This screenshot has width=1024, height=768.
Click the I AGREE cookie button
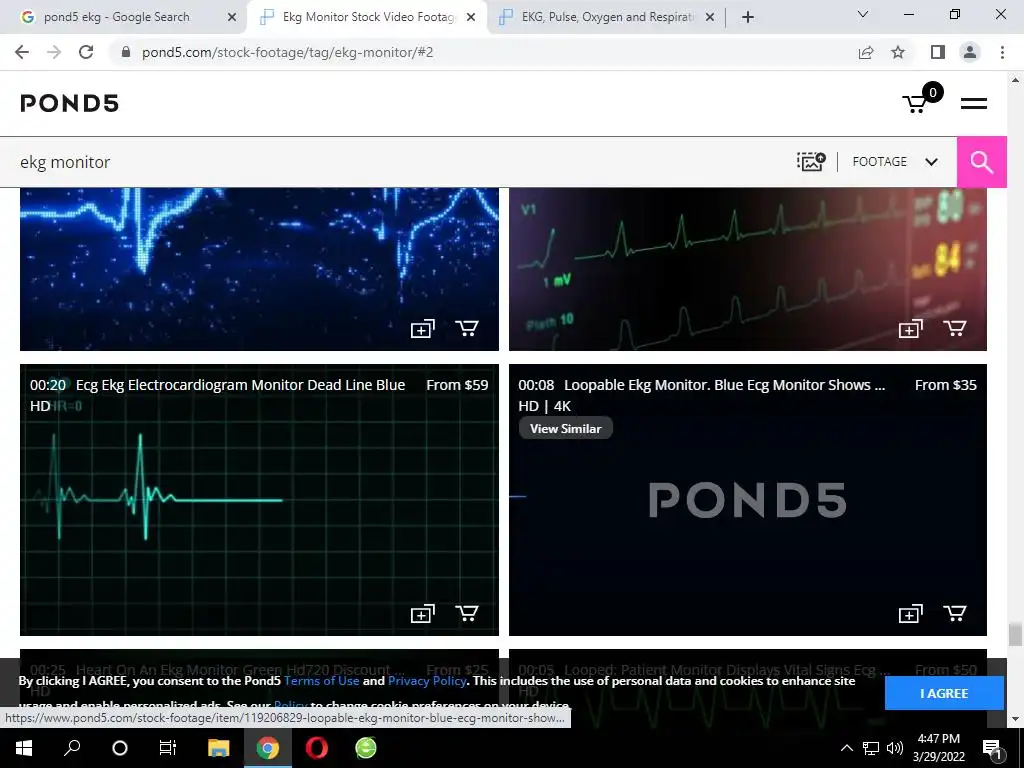(x=944, y=693)
